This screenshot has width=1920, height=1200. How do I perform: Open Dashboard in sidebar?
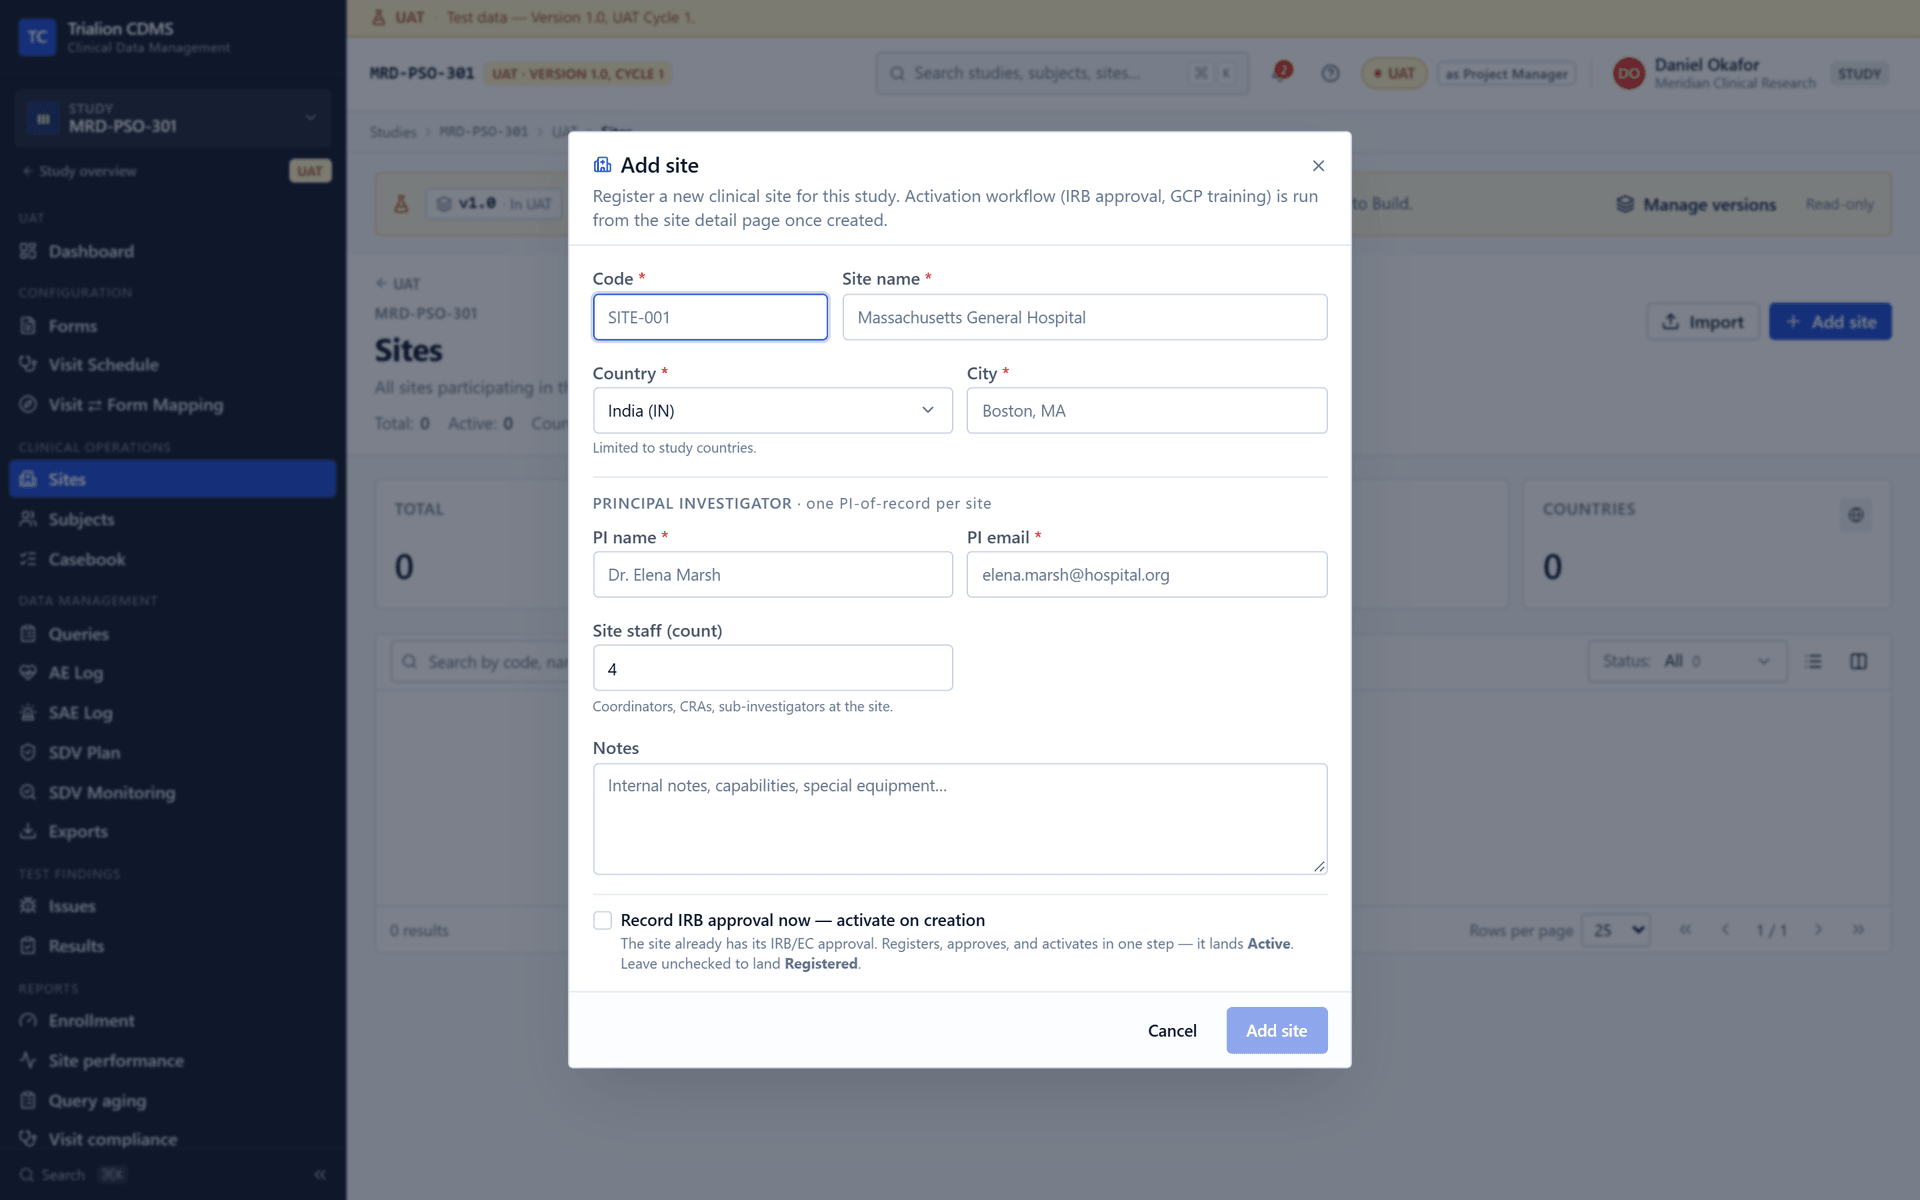(x=173, y=252)
